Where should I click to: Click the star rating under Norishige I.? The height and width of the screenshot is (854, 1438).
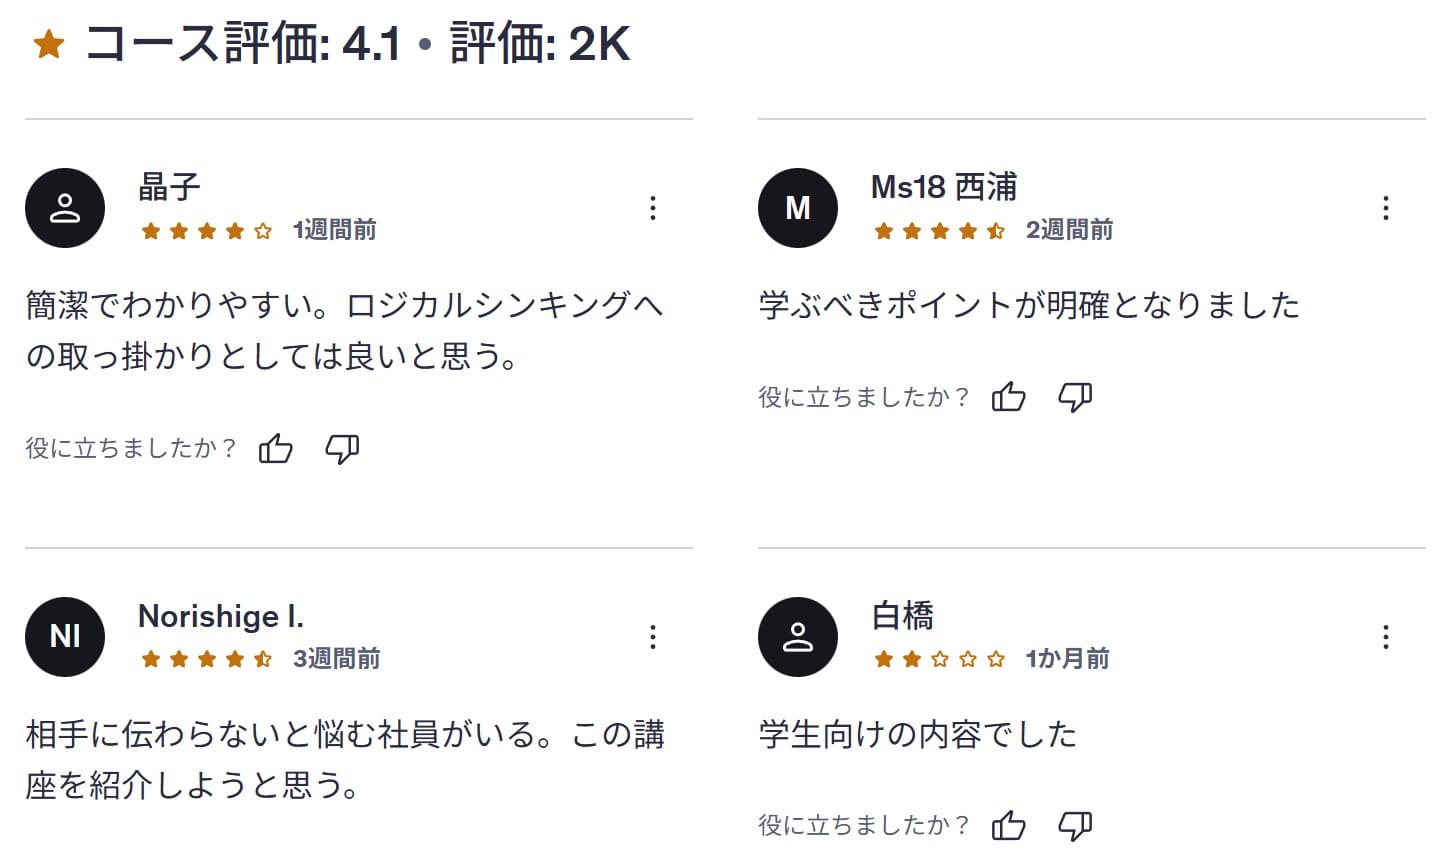coord(207,659)
